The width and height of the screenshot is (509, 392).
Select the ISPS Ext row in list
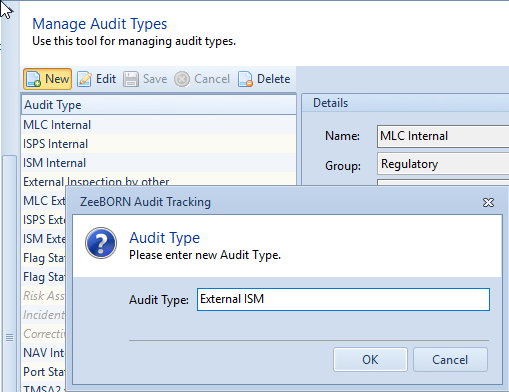click(44, 220)
